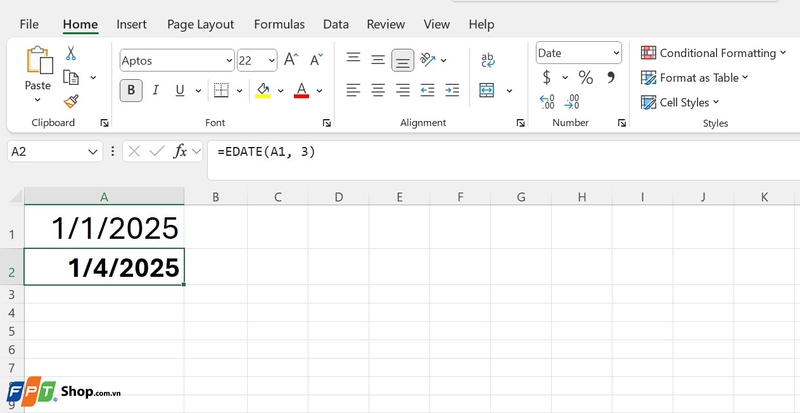
Task: Click the Merge & Center icon
Action: click(x=487, y=90)
